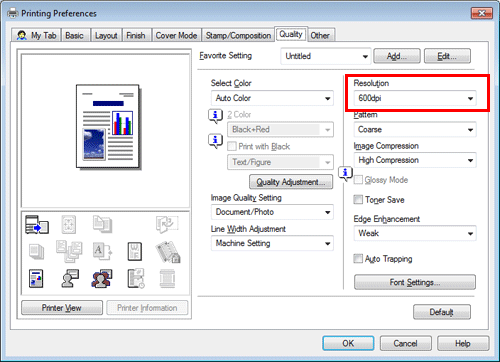Viewport: 500px width, 362px height.
Task: Open the Line Width Adjustment dropdown
Action: point(272,243)
